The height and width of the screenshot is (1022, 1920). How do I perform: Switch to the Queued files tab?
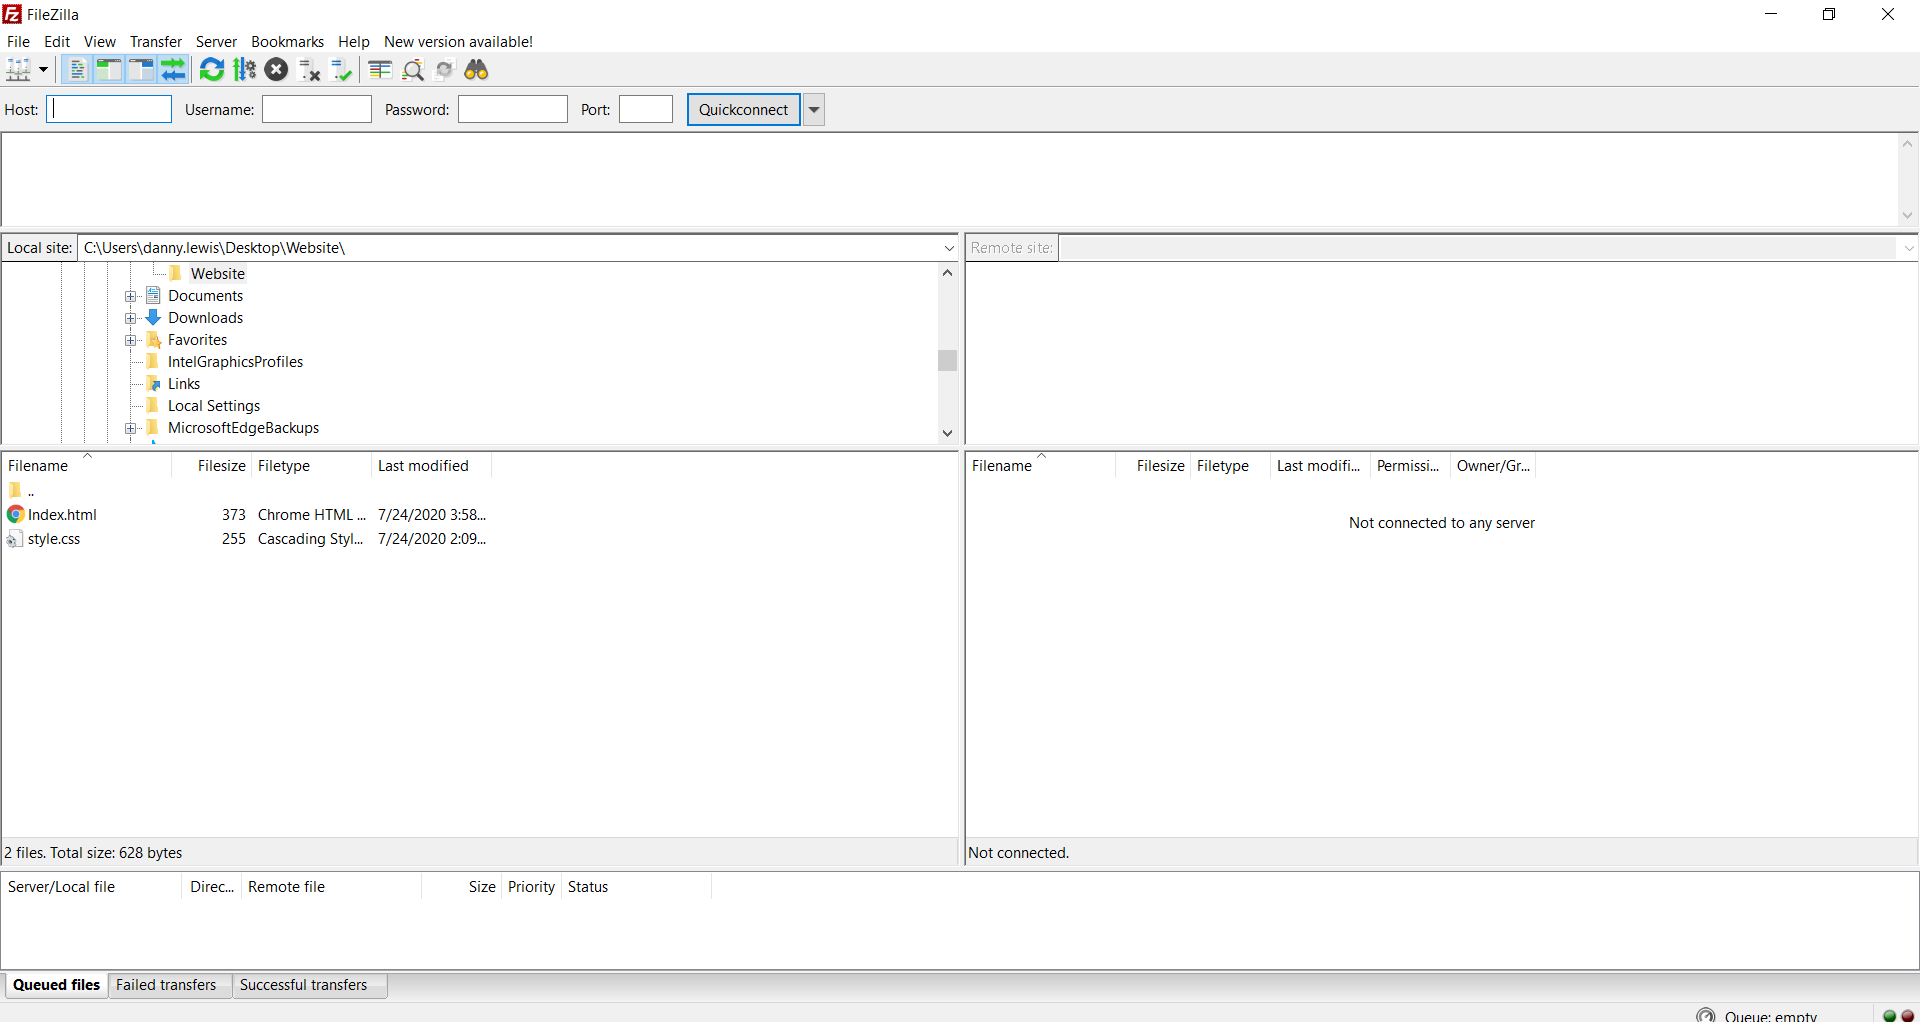click(x=56, y=985)
